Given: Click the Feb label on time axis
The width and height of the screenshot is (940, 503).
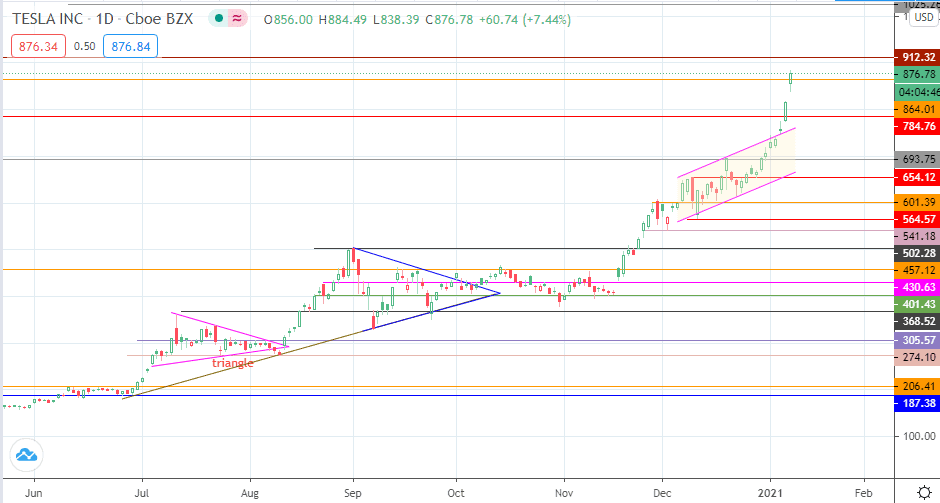Looking at the screenshot, I should 863,493.
